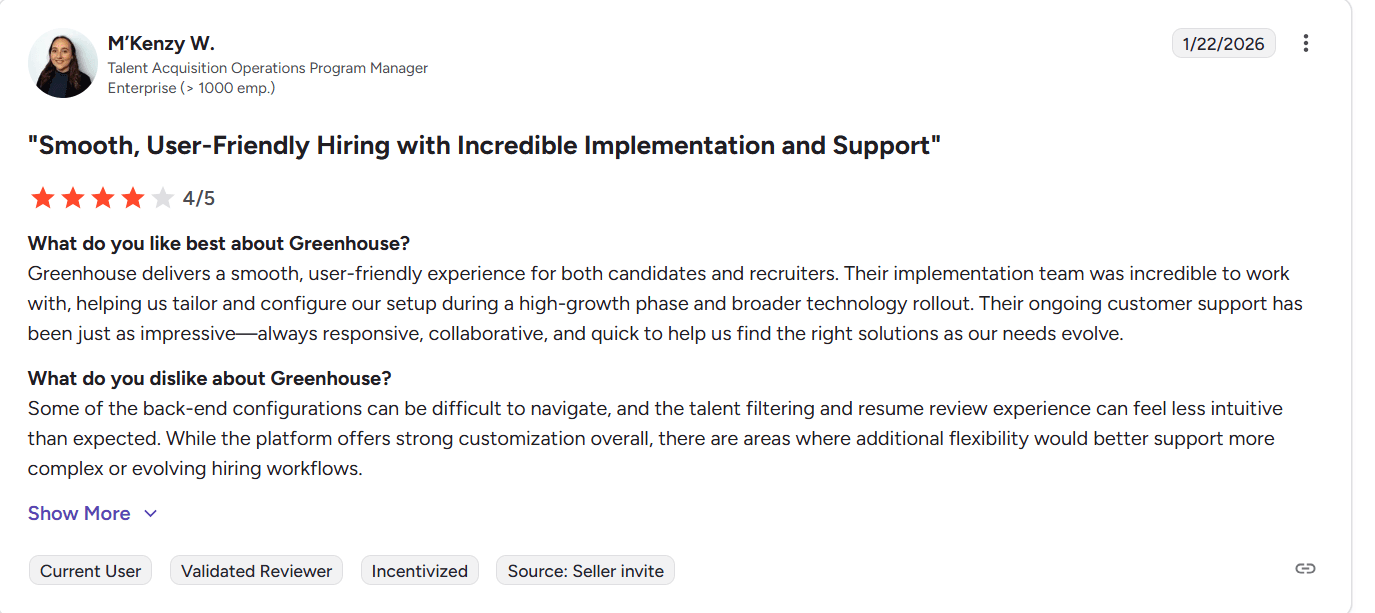Click the review date 1/22/2026
Screen dimensions: 1375x613
[1223, 43]
